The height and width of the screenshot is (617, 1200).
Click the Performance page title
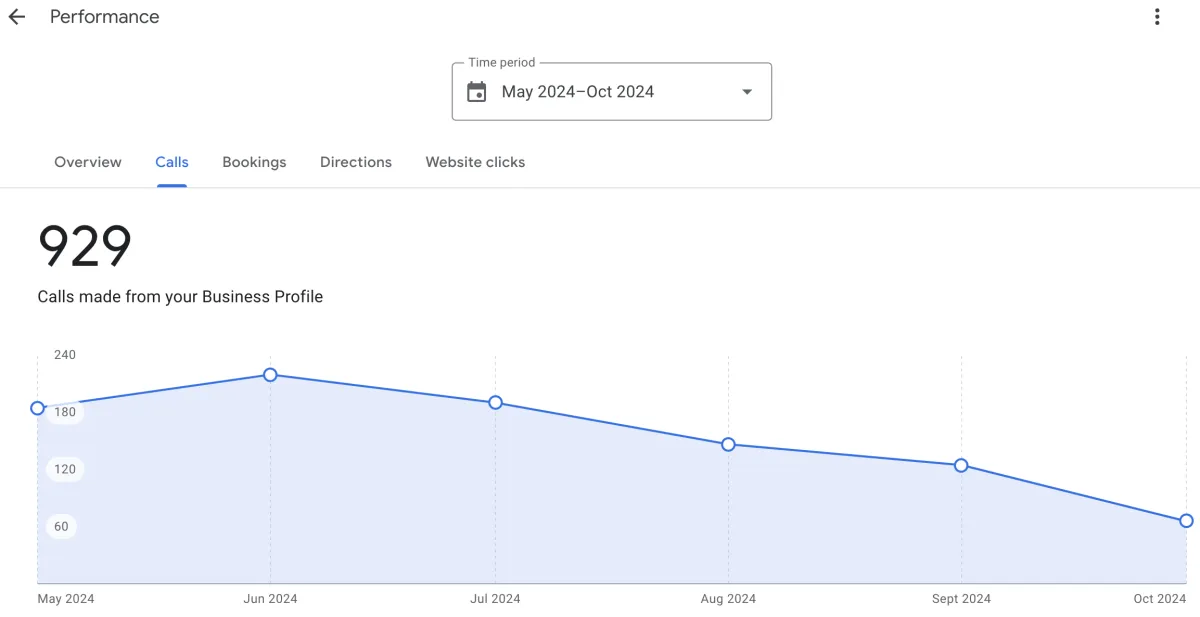click(104, 17)
